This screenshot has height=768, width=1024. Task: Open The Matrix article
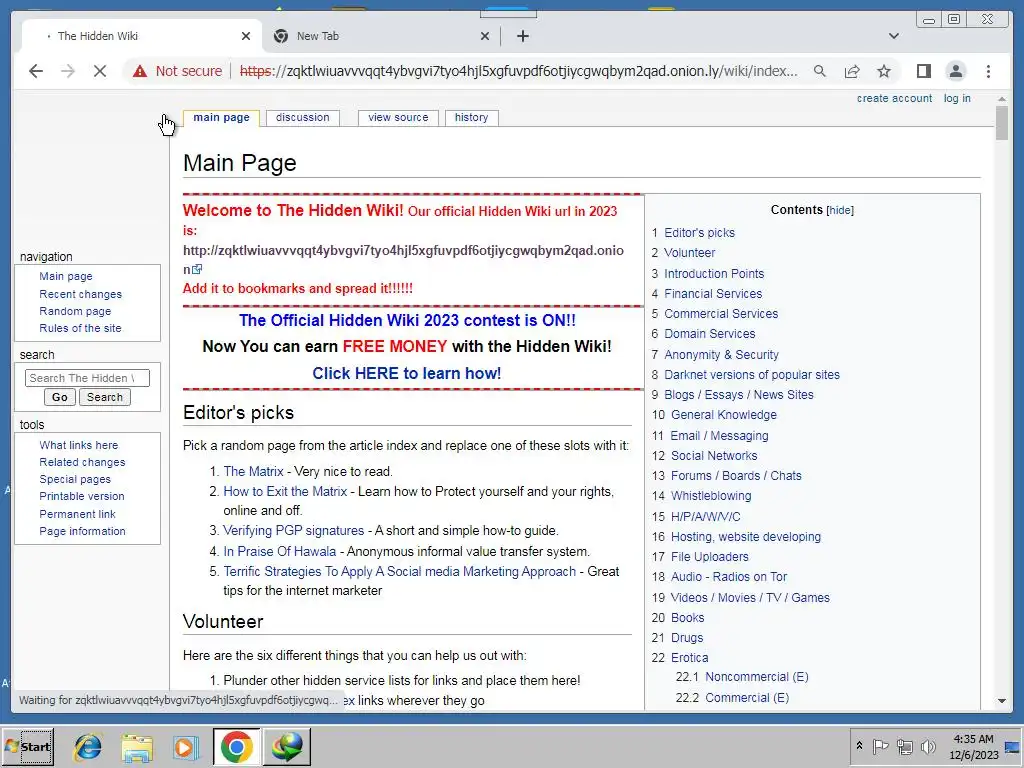253,472
